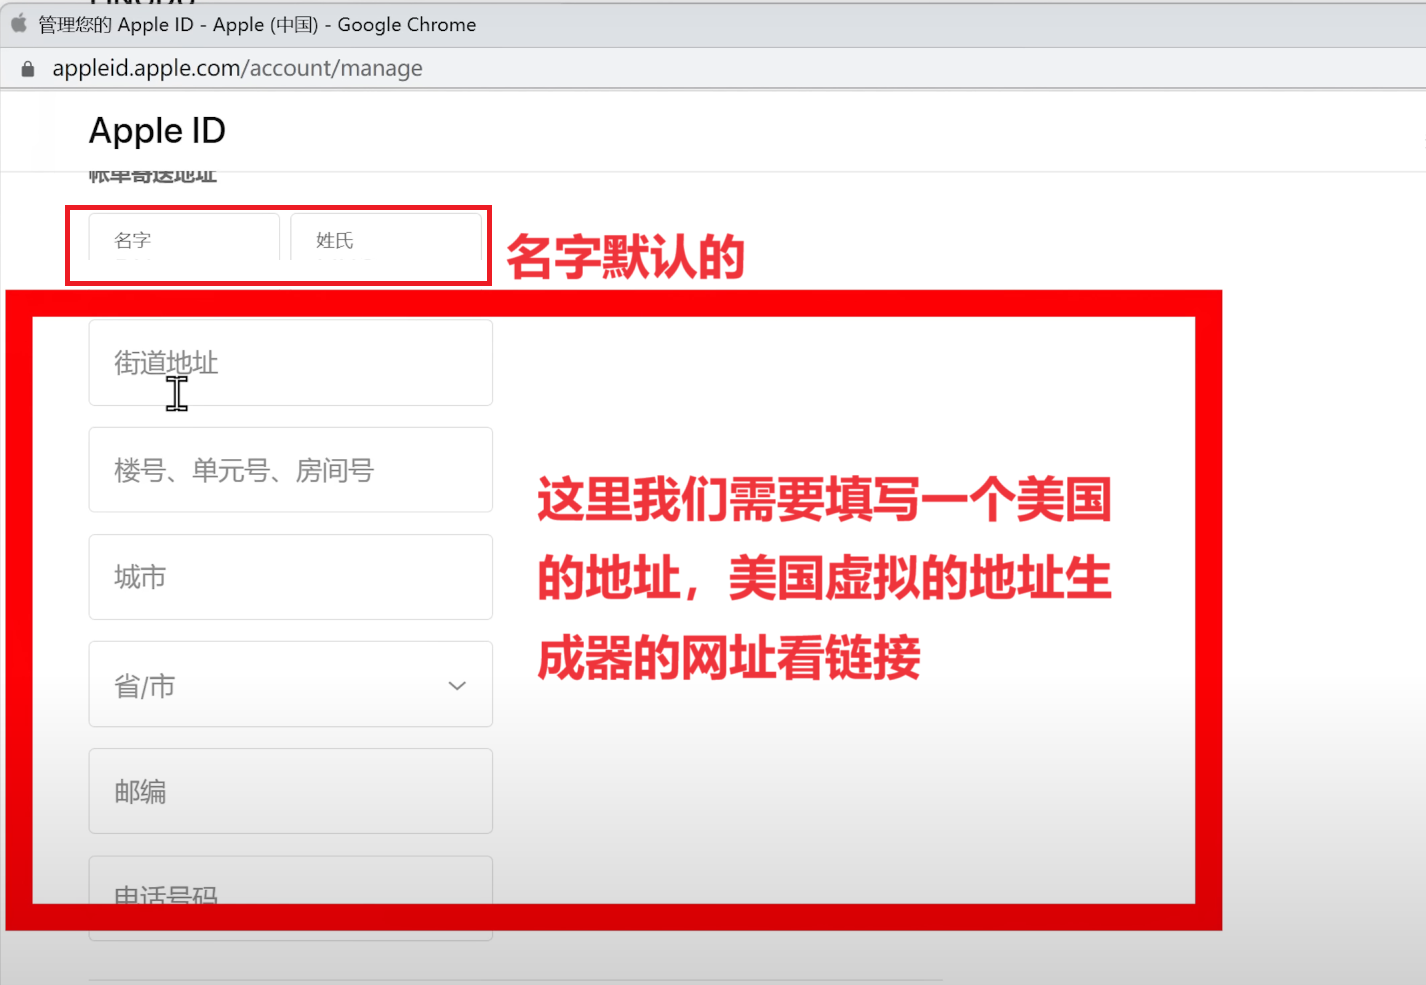The height and width of the screenshot is (985, 1426).
Task: Click the annotation line ending 地址生
Action: pyautogui.click(x=824, y=579)
